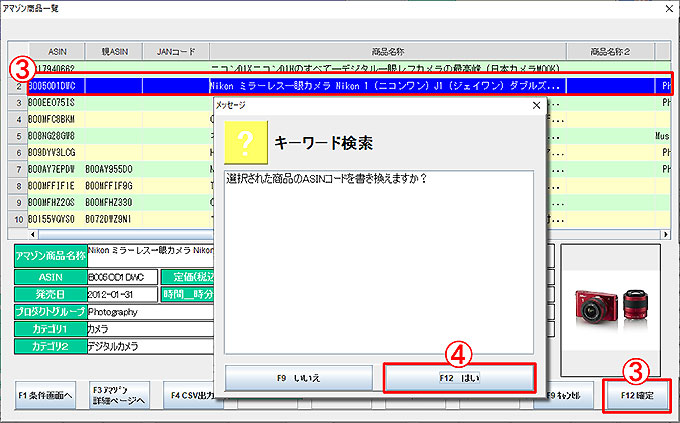The height and width of the screenshot is (423, 680).
Task: Click the プロダクトグループ Photography field
Action: pyautogui.click(x=150, y=312)
